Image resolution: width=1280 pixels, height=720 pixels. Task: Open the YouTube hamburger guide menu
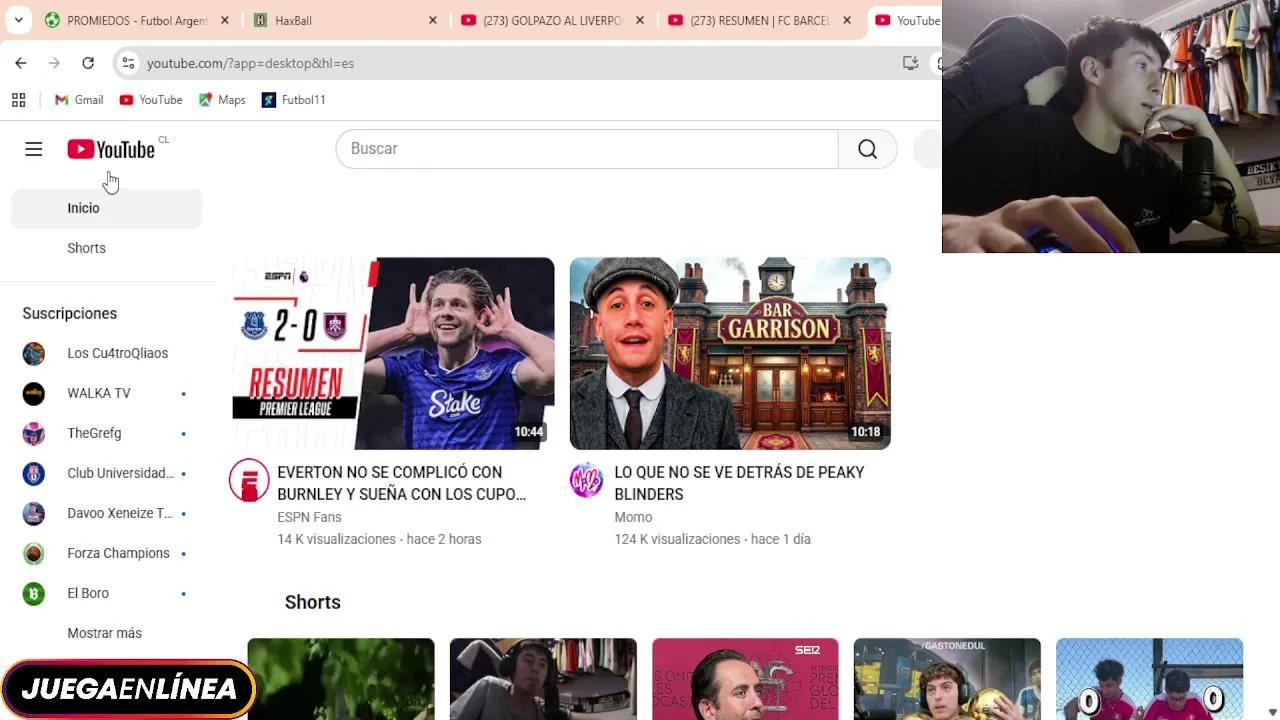[x=34, y=149]
